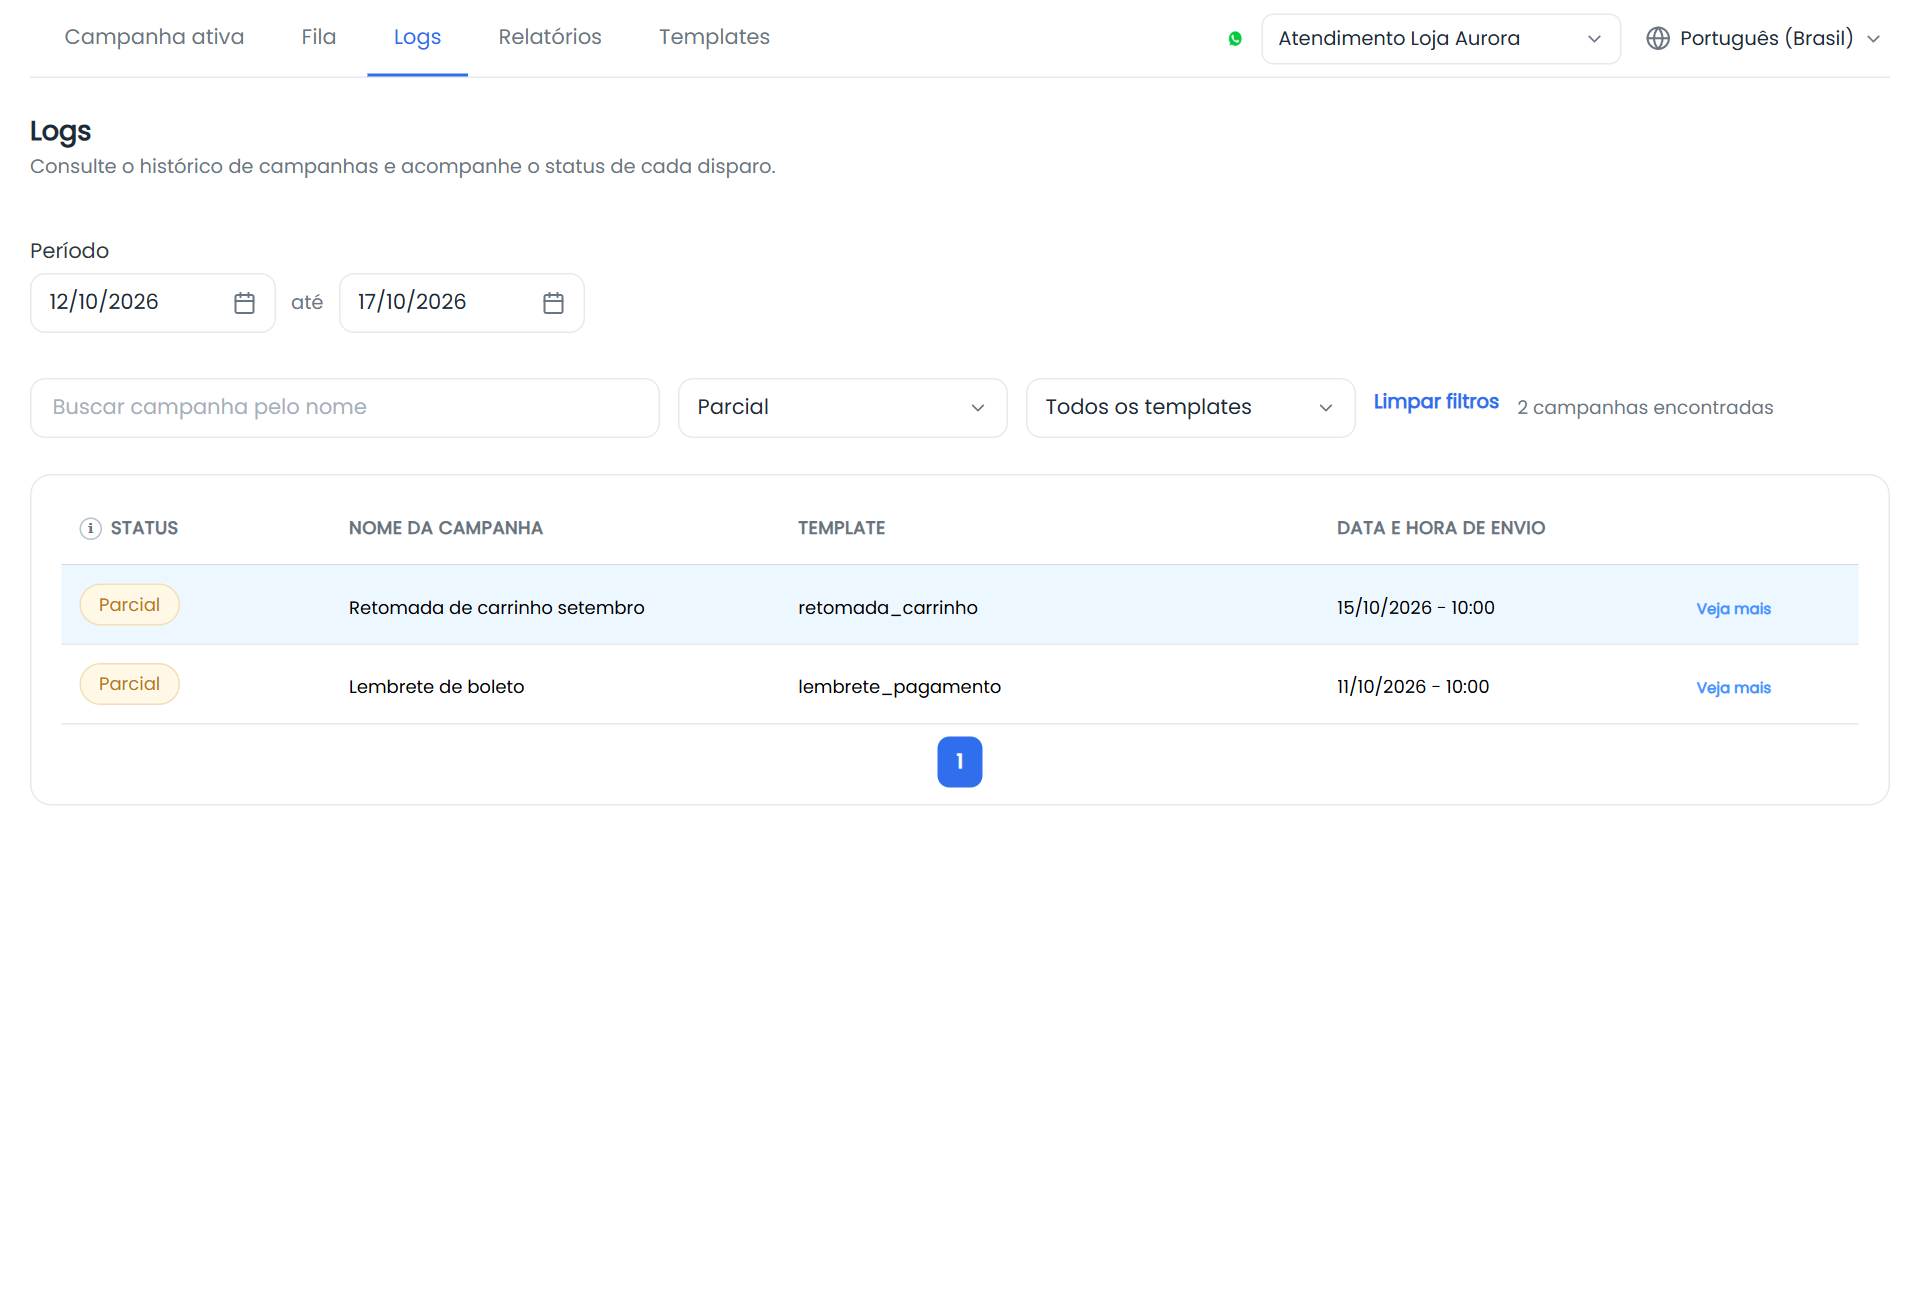Expand the Todos os templates dropdown

pos(1190,407)
